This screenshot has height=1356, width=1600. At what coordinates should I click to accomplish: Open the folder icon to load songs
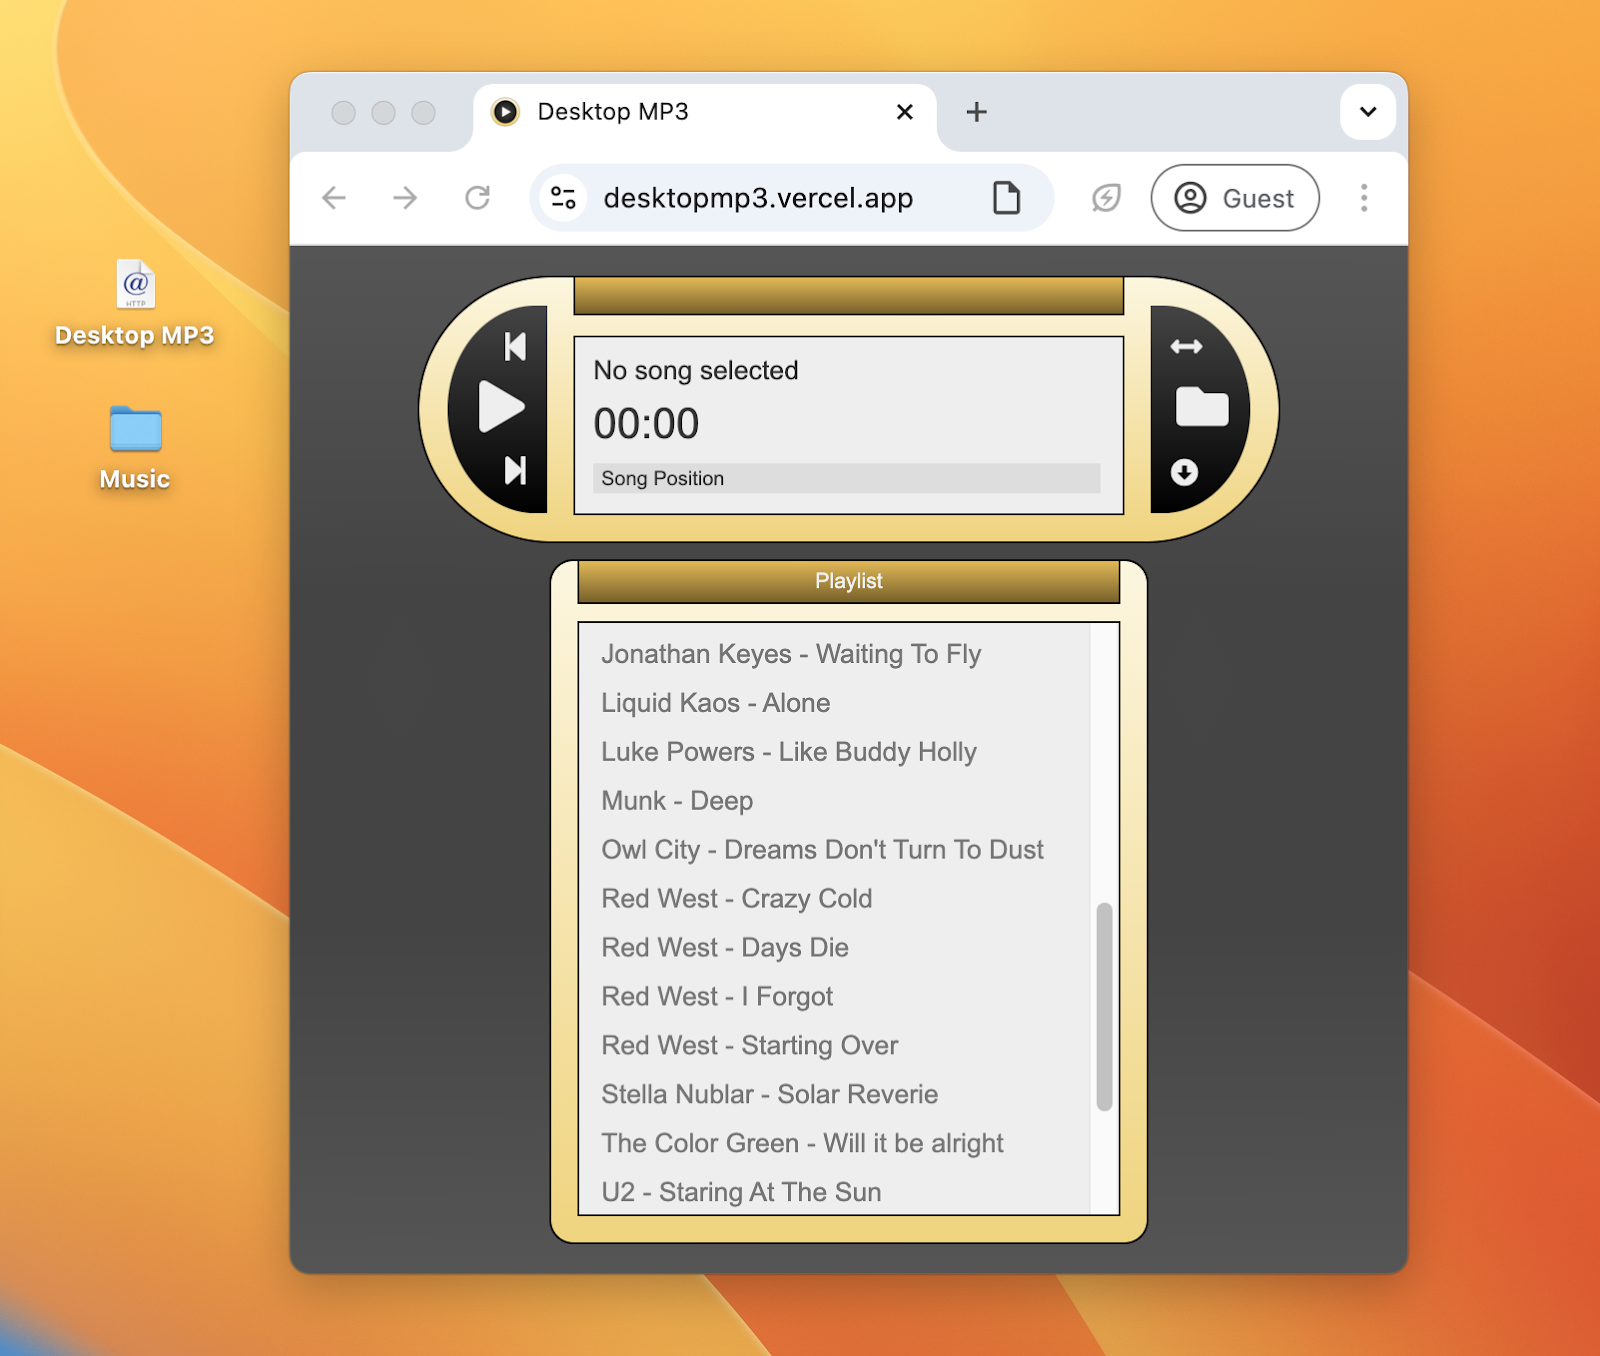pos(1203,408)
